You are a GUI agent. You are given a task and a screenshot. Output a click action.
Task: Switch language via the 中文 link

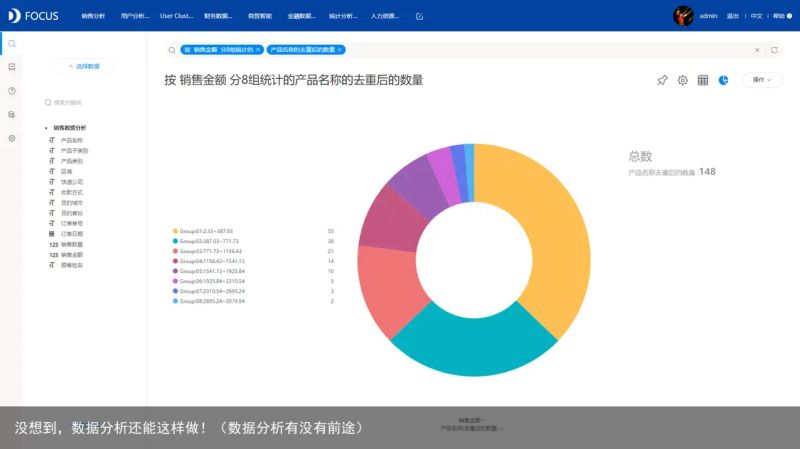(x=757, y=16)
